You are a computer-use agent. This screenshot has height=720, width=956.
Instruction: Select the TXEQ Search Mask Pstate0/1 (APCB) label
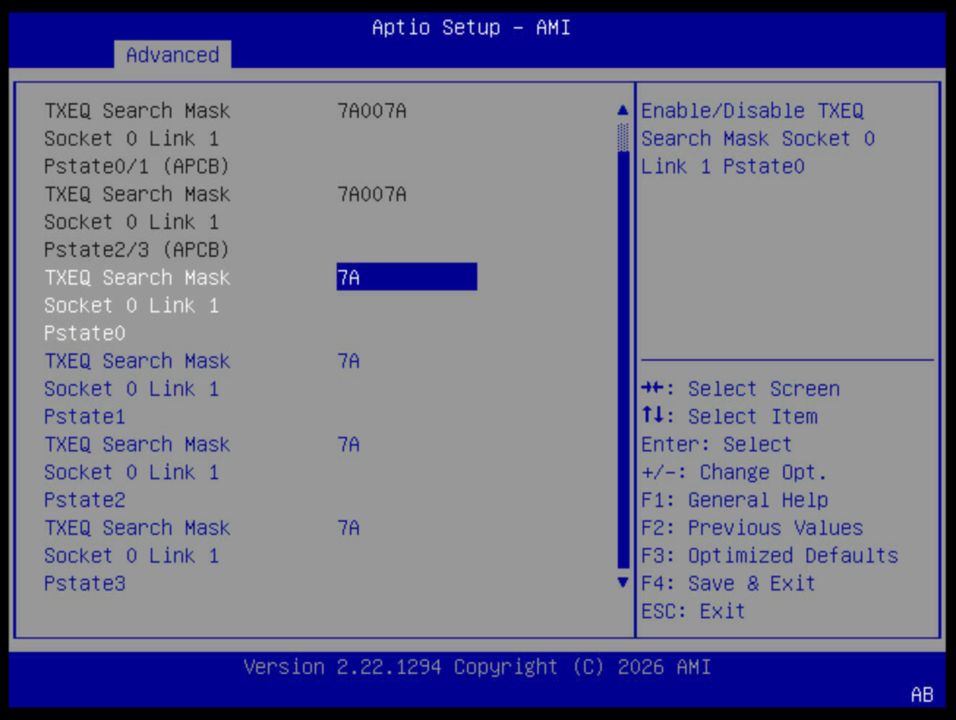[x=137, y=138]
